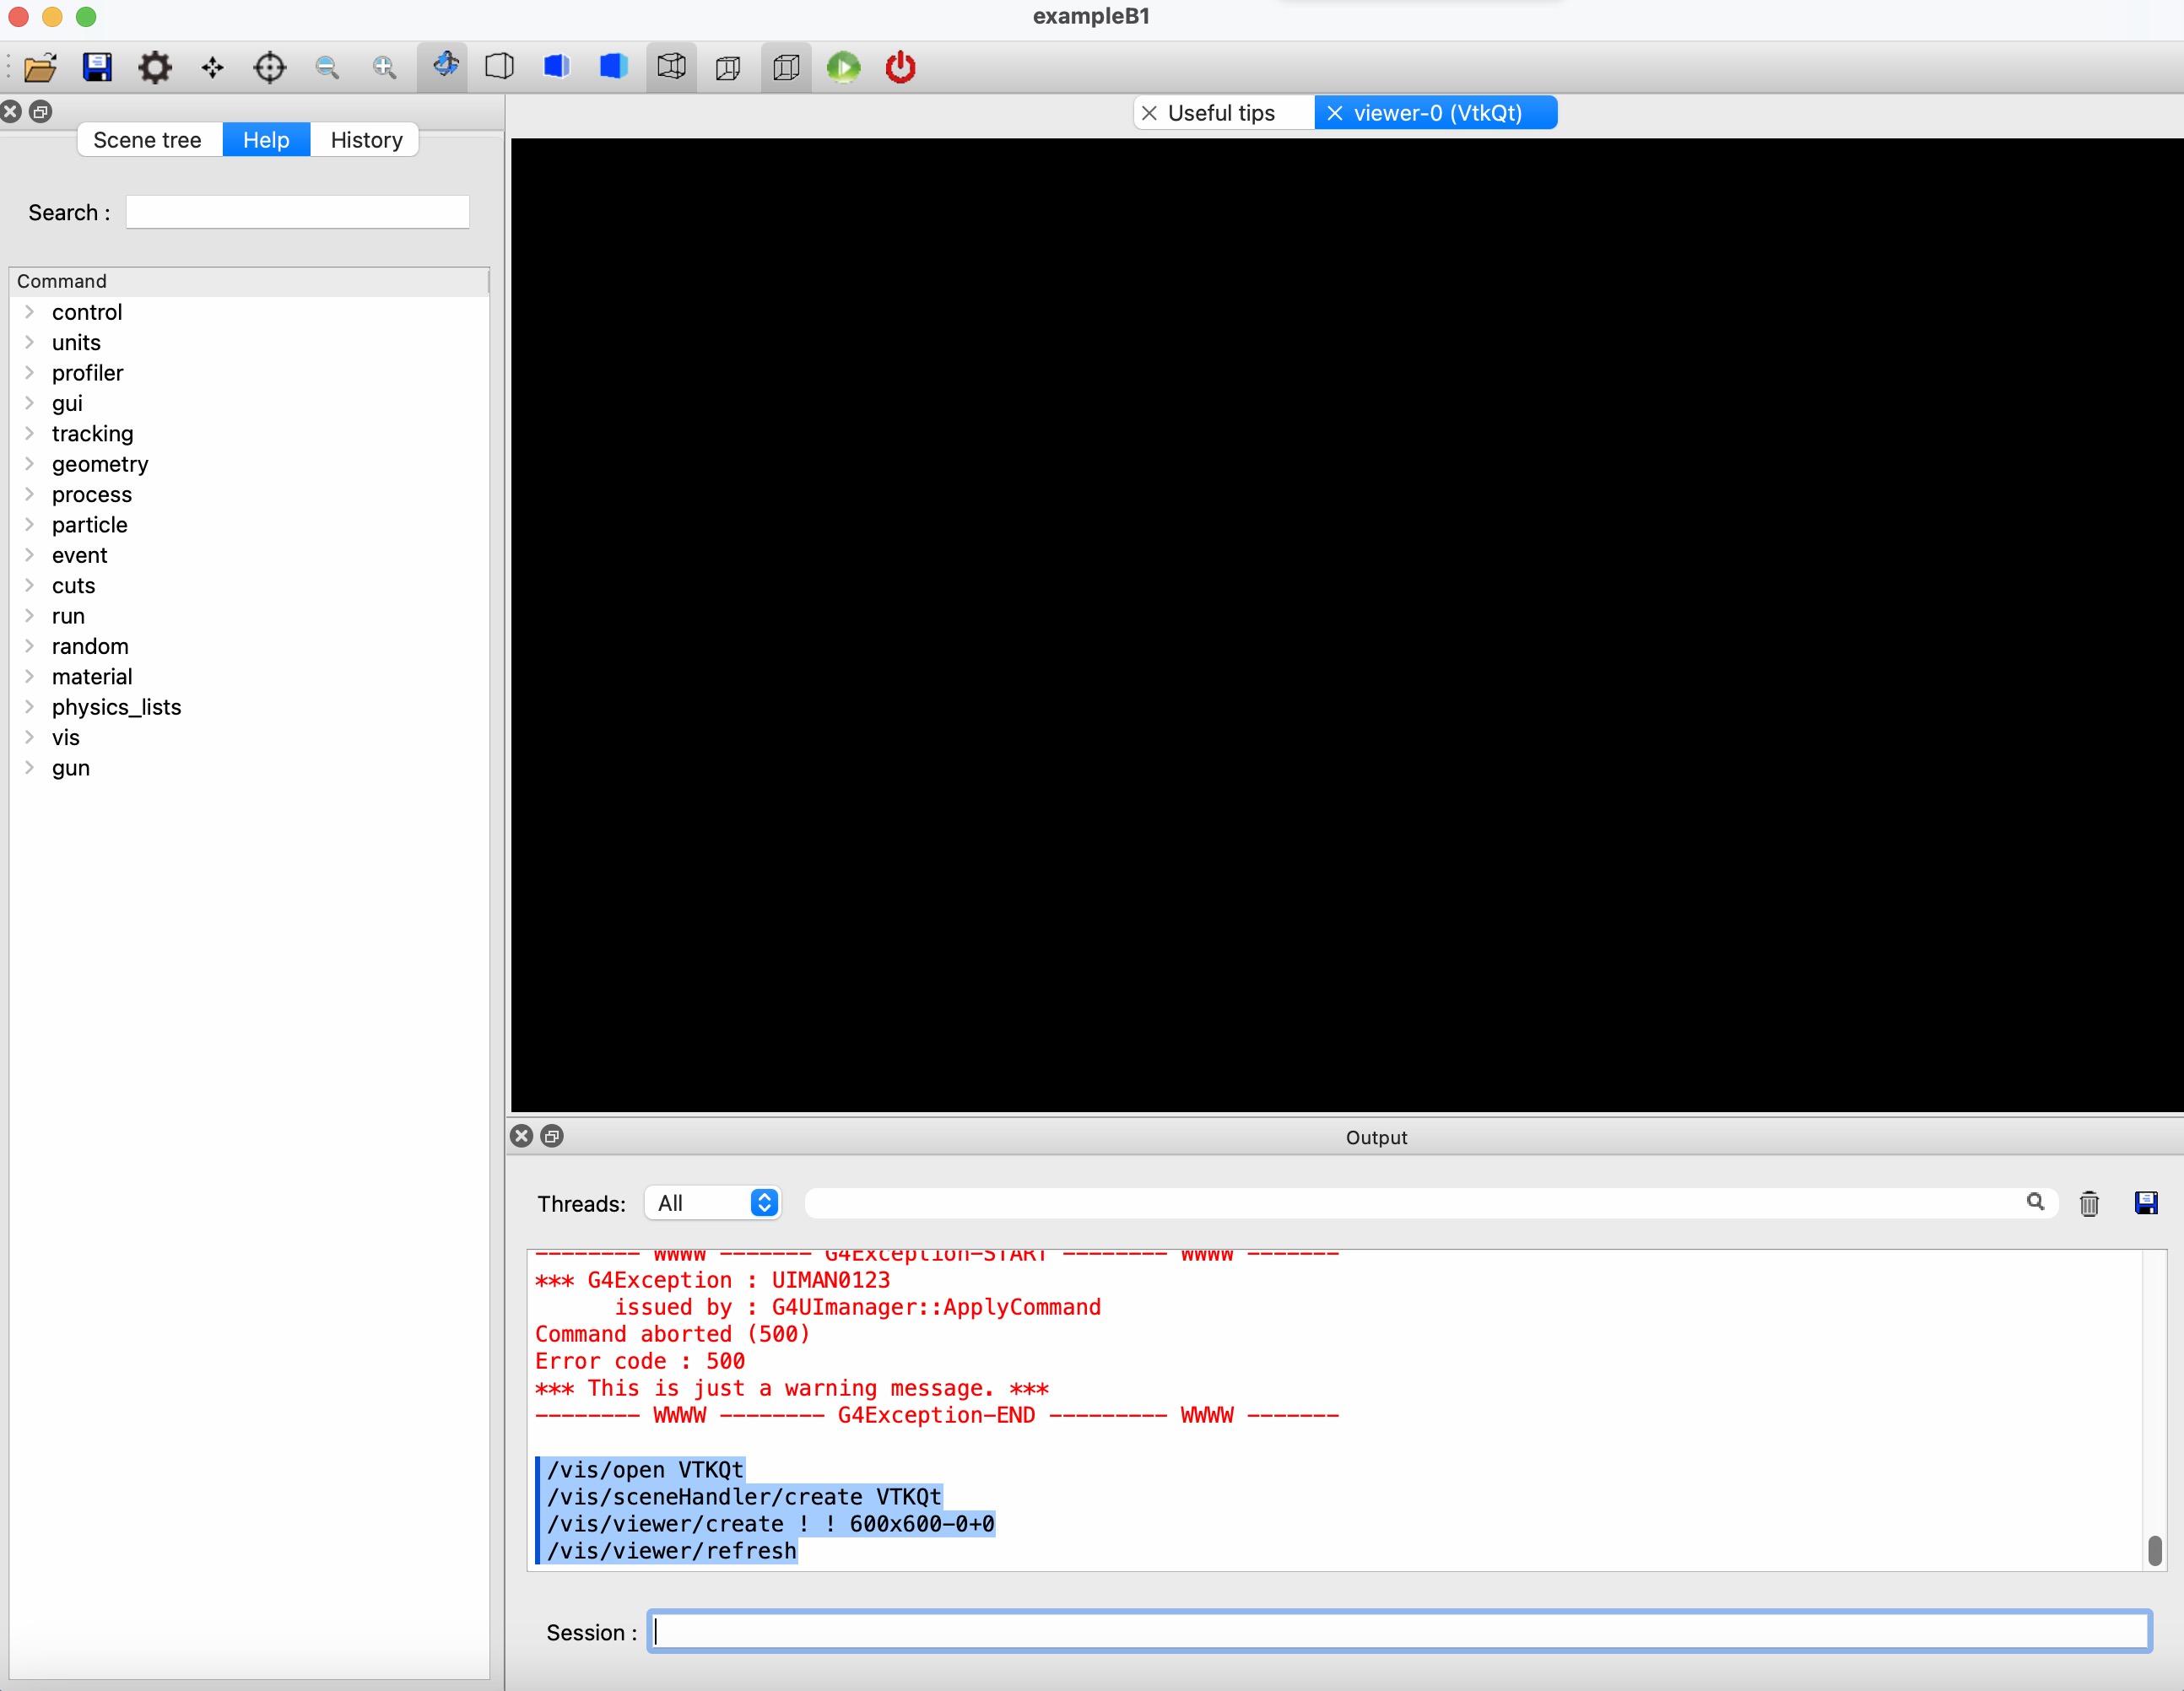Click the output log scrollbar handle
This screenshot has width=2184, height=1691.
click(2154, 1550)
